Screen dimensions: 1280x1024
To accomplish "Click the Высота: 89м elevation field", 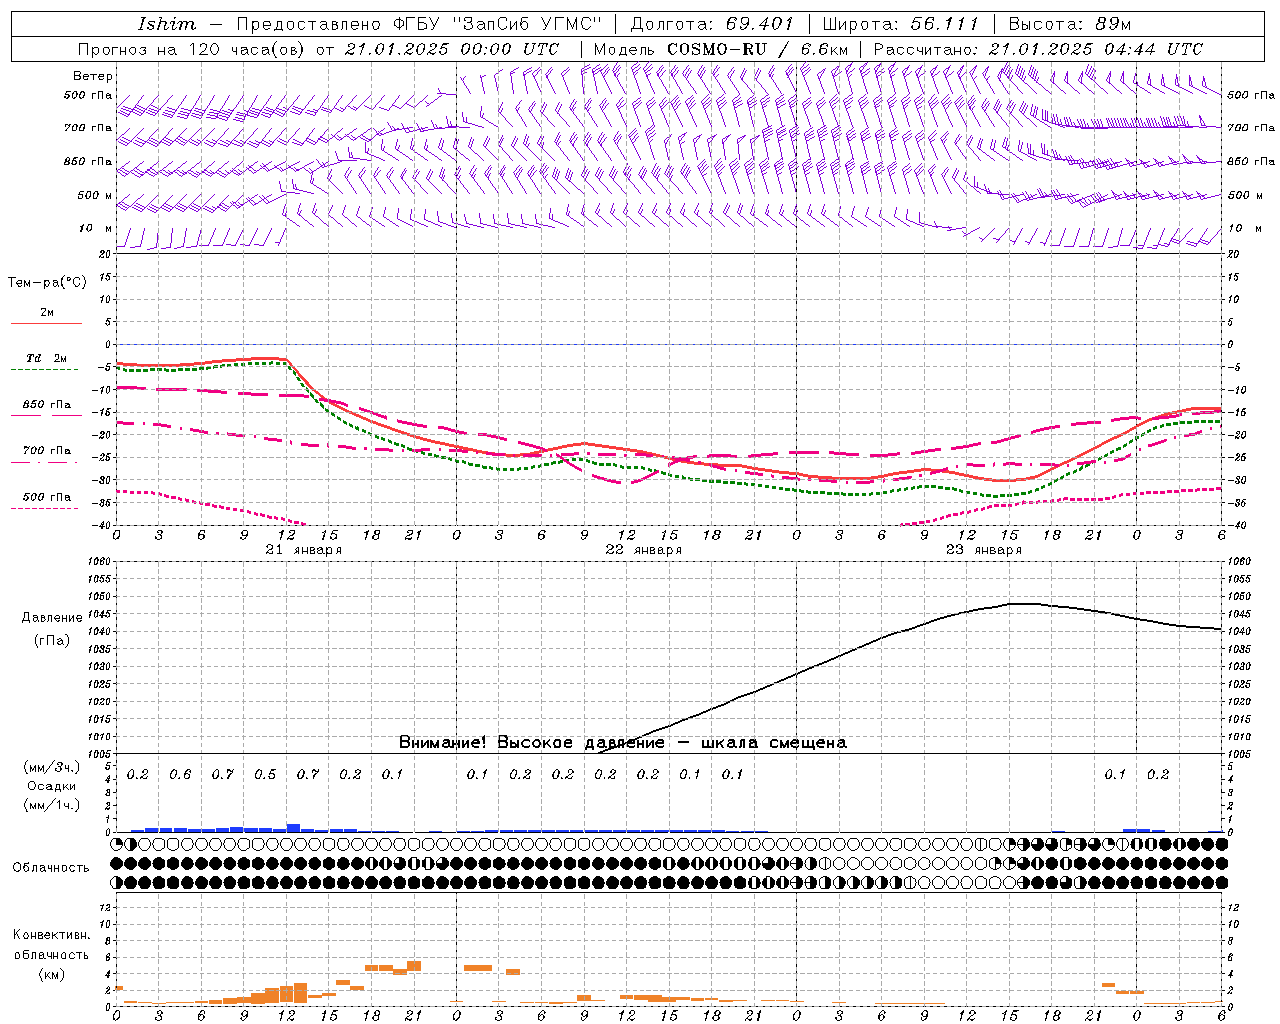I will pos(1069,24).
